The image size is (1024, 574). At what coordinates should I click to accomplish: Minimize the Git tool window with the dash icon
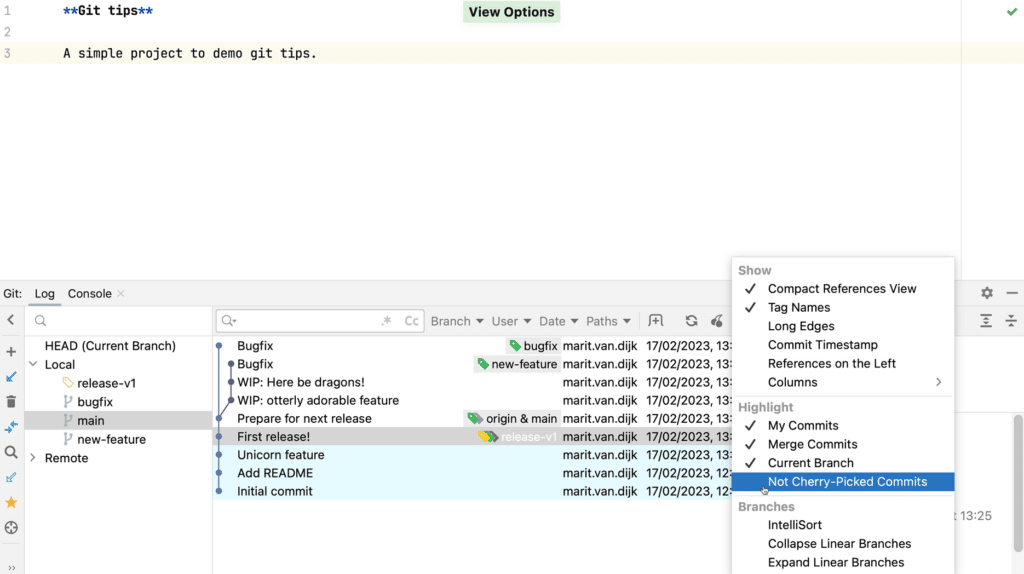point(1012,293)
